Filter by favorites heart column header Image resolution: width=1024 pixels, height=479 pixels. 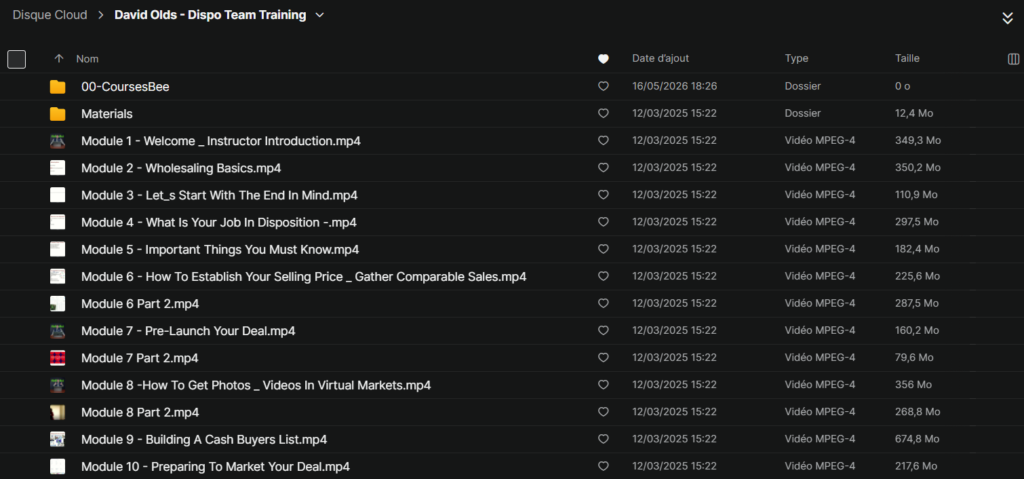pyautogui.click(x=603, y=59)
